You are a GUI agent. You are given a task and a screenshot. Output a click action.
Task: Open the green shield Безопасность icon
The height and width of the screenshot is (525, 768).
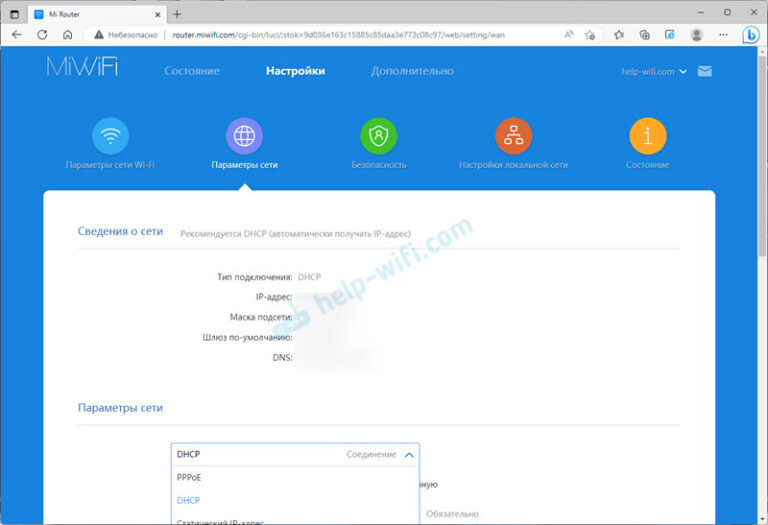[379, 136]
